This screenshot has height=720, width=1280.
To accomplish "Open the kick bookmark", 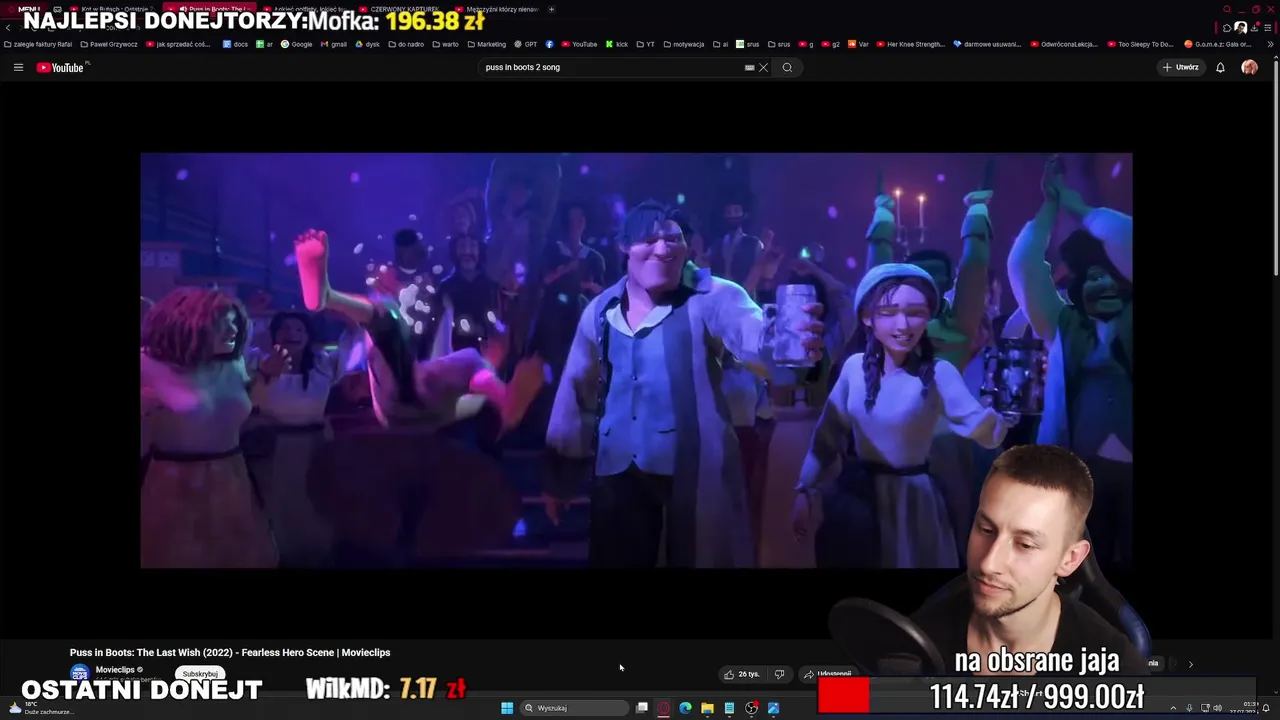I will 616,44.
